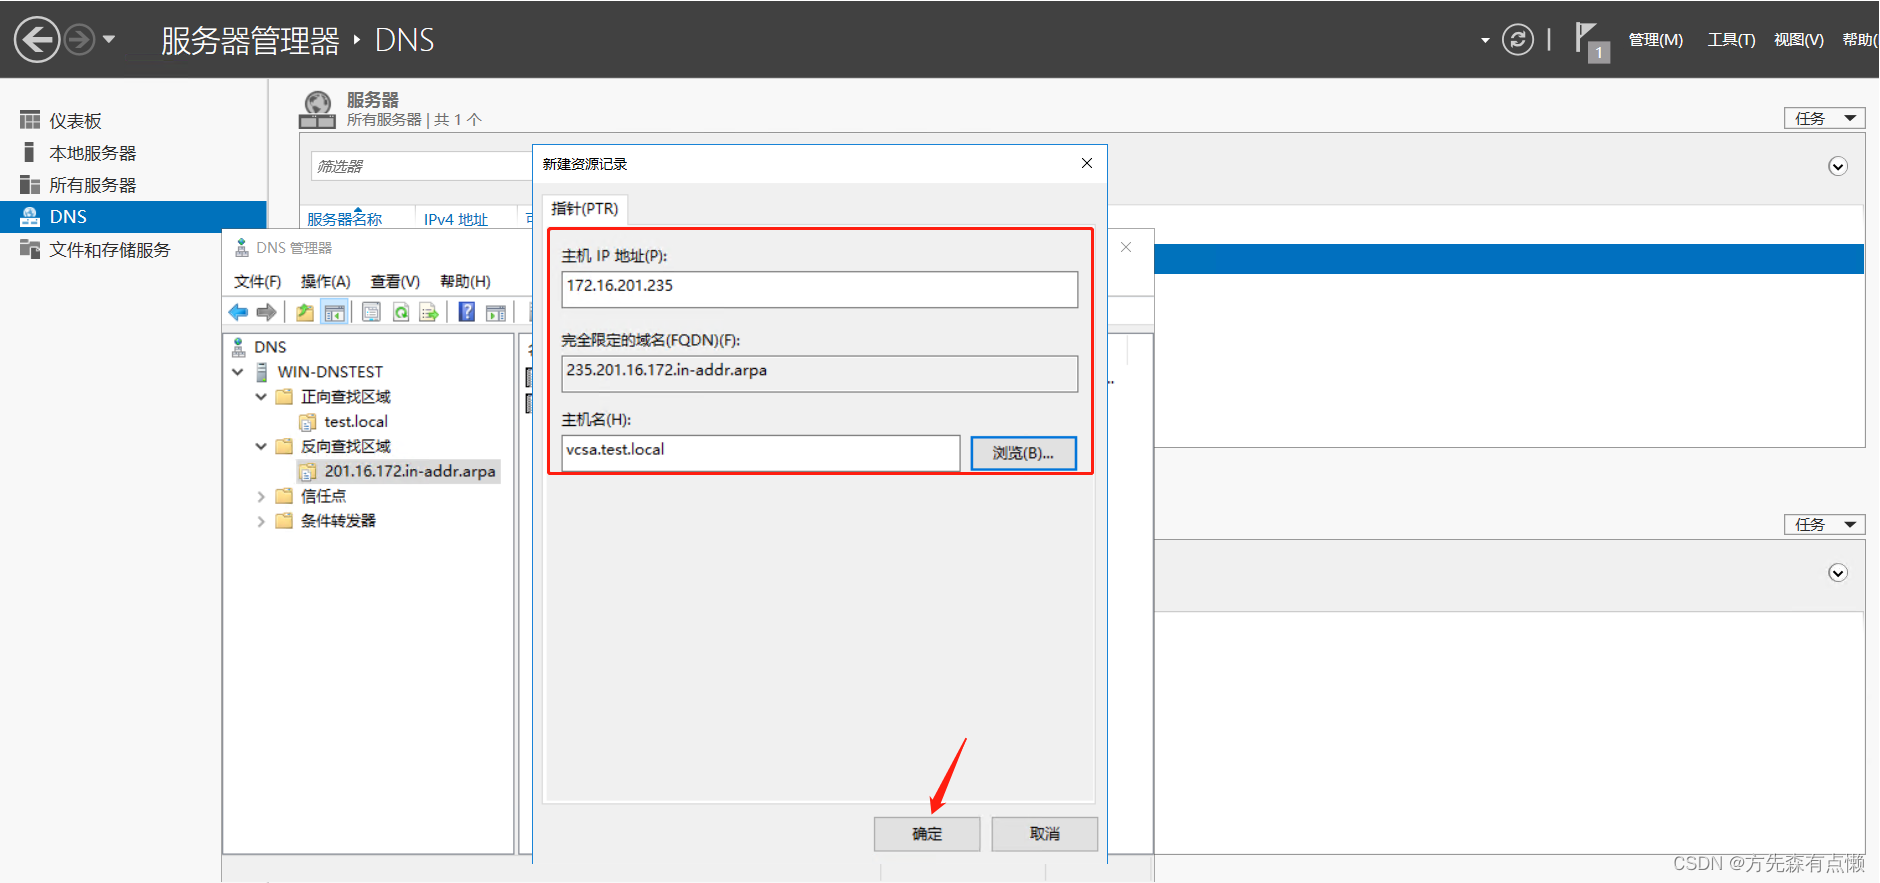Select the test.local forward zone
1880x883 pixels.
click(356, 422)
